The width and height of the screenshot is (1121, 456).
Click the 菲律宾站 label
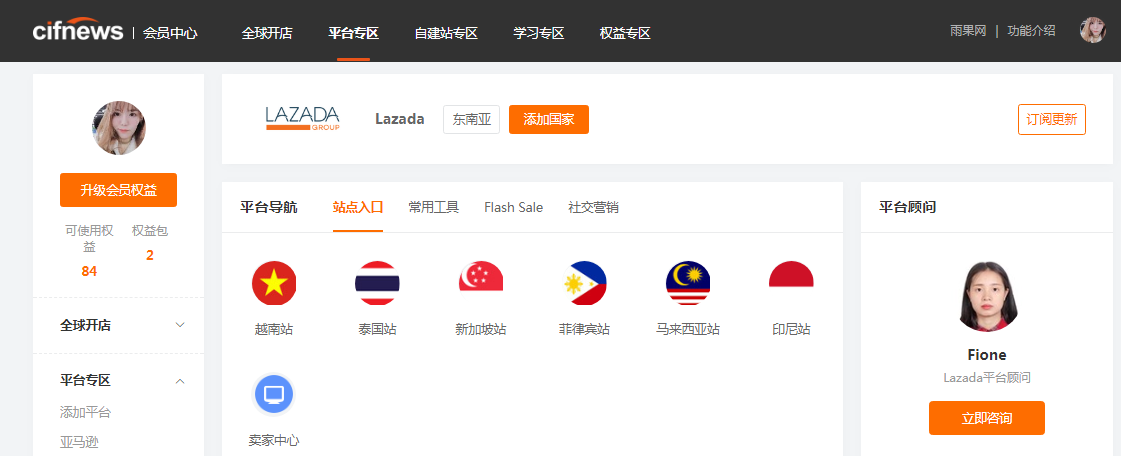584,329
